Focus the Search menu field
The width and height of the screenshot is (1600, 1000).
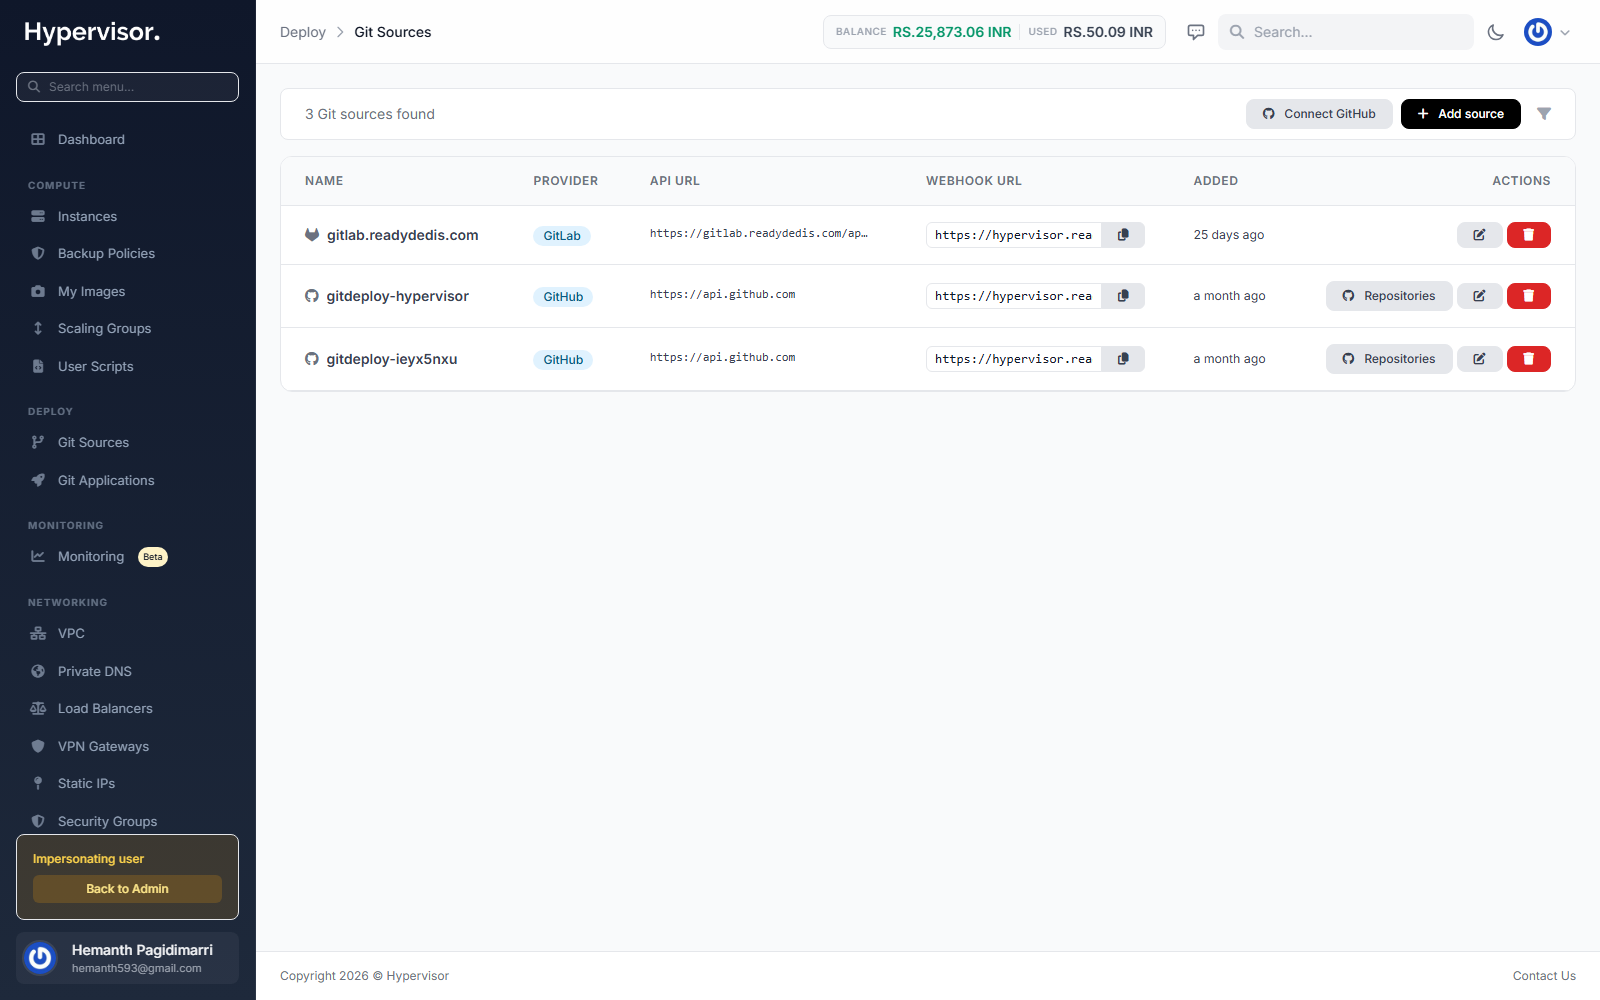[127, 87]
